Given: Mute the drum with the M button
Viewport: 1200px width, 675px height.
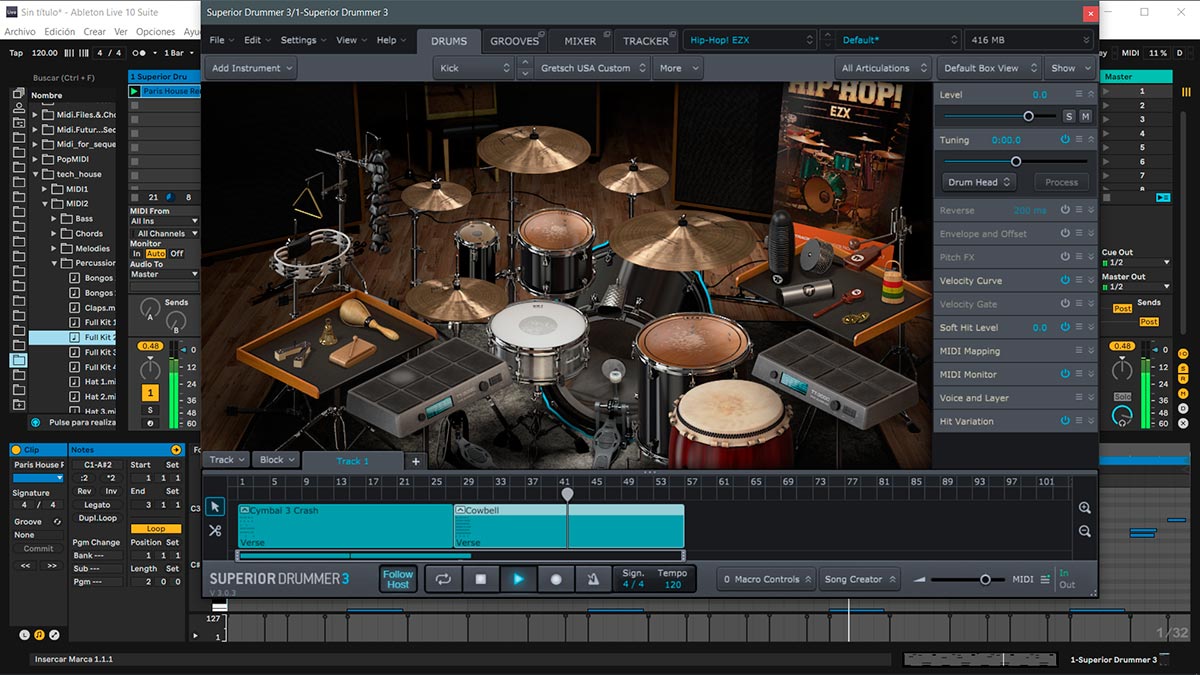Looking at the screenshot, I should click(1085, 117).
